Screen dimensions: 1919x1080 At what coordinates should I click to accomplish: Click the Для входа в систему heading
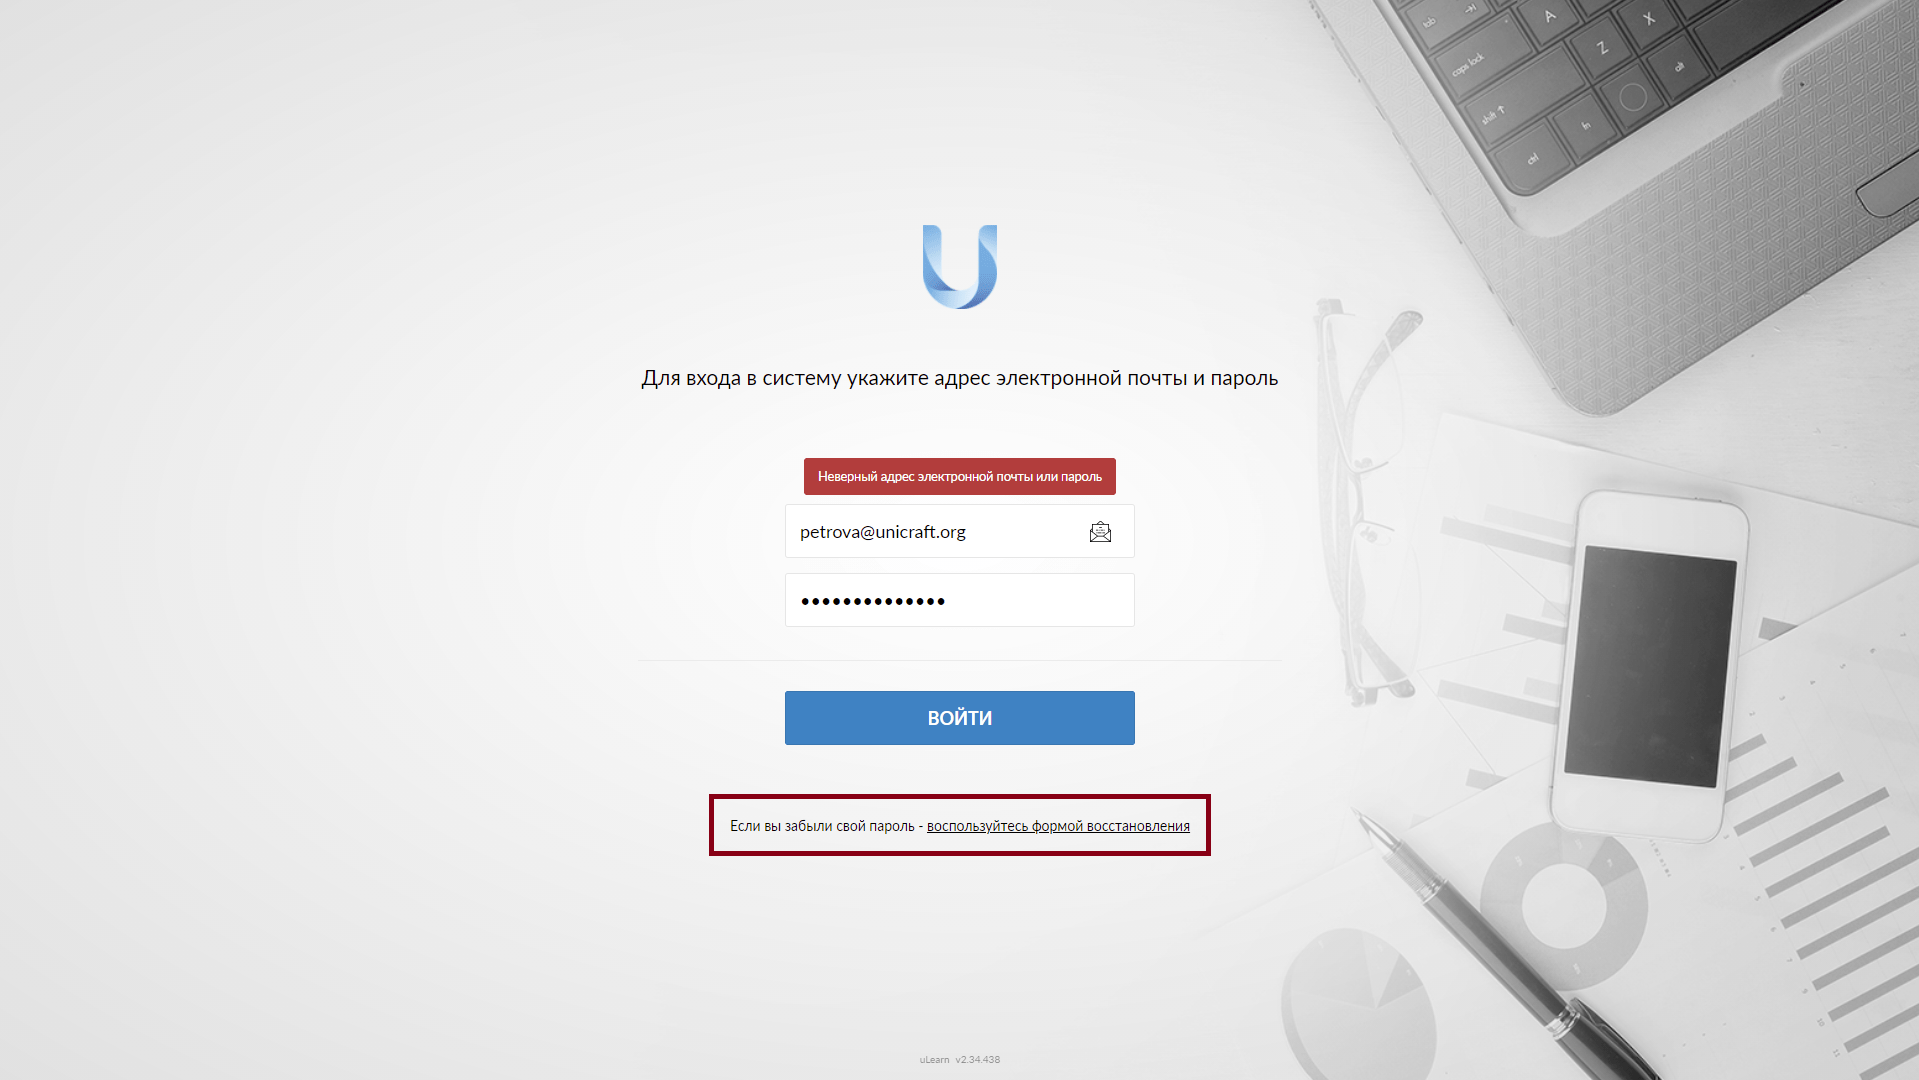click(959, 378)
